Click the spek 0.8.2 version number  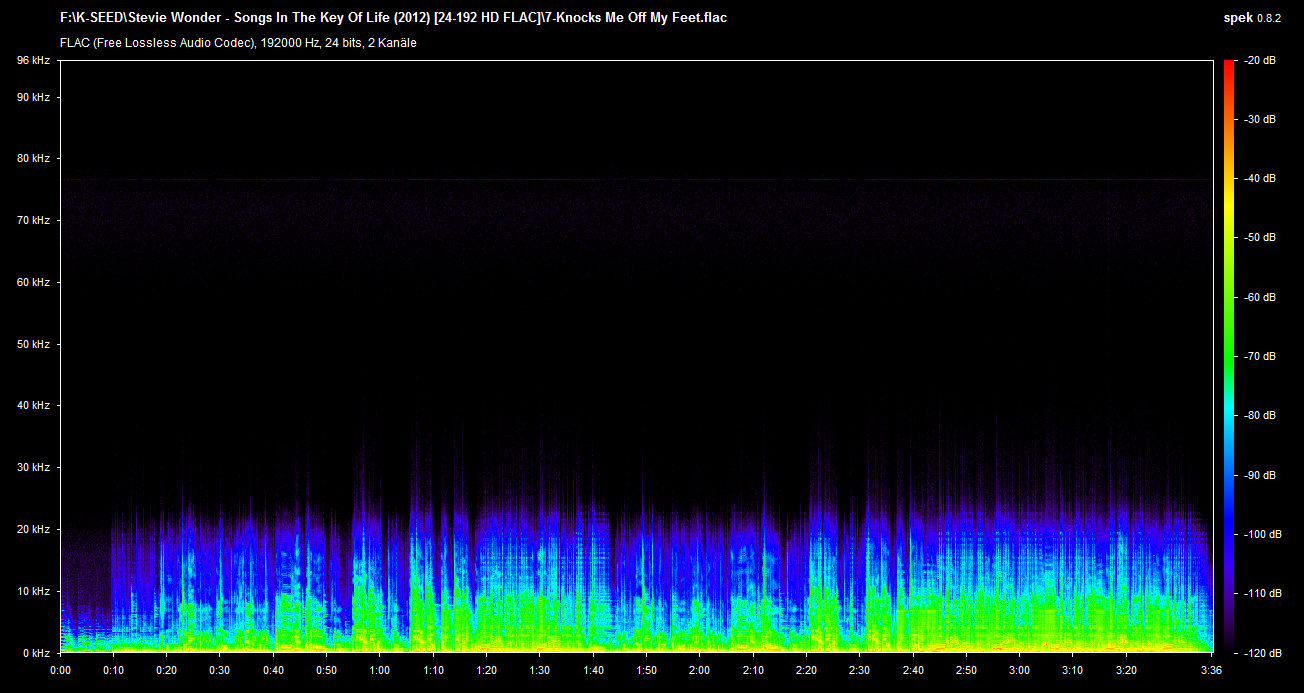pos(1270,18)
